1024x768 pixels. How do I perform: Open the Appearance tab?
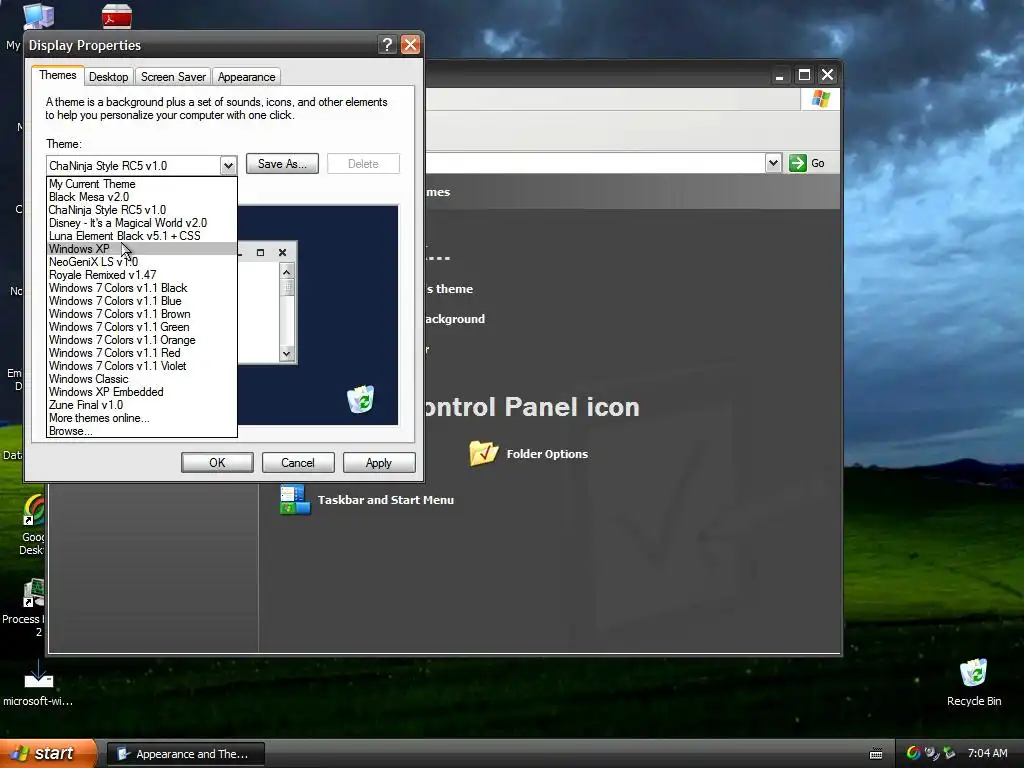click(x=246, y=76)
